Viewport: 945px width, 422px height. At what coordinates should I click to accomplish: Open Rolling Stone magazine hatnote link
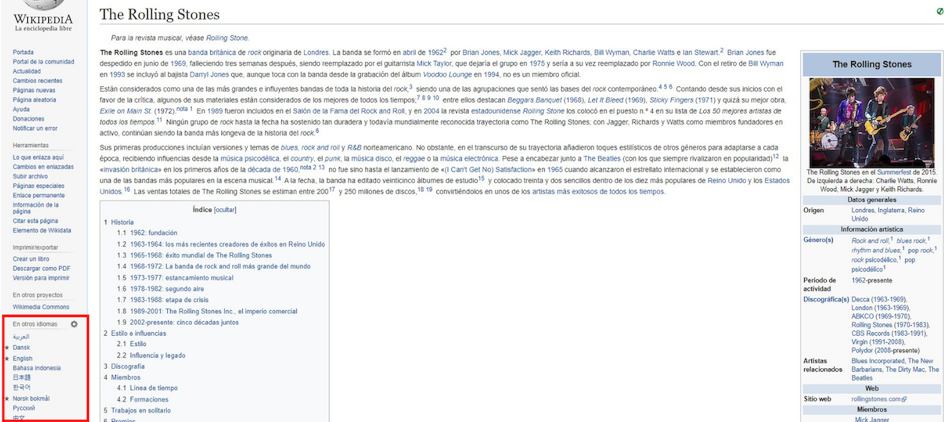[227, 38]
